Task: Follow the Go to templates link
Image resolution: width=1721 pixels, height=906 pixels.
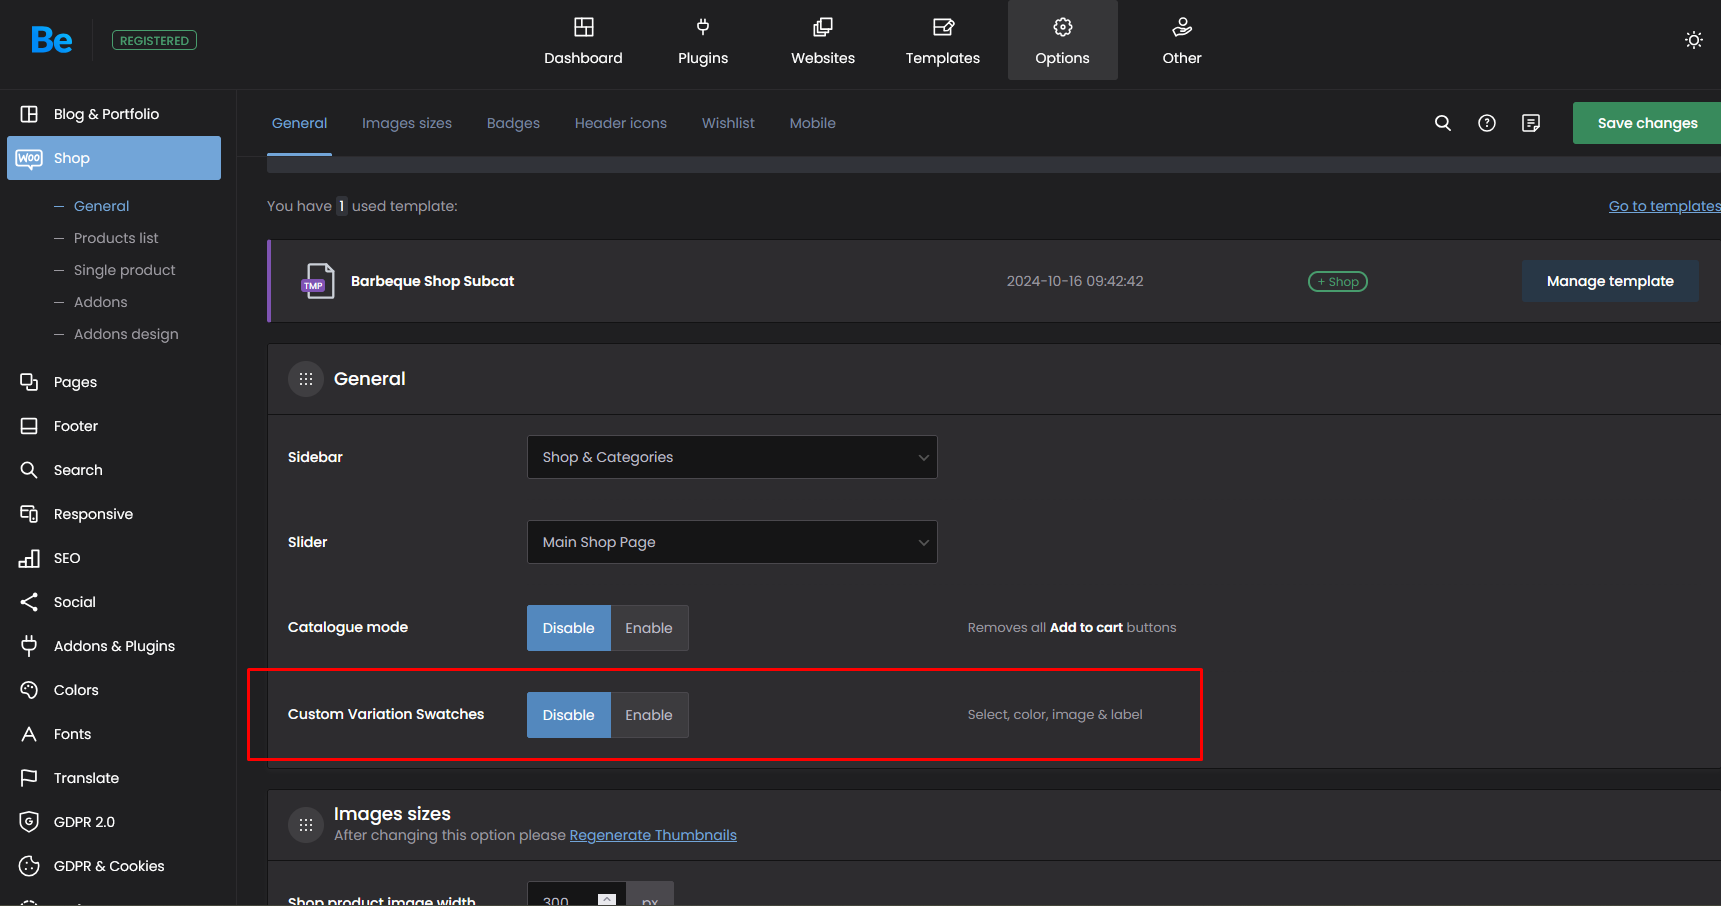Action: tap(1664, 206)
